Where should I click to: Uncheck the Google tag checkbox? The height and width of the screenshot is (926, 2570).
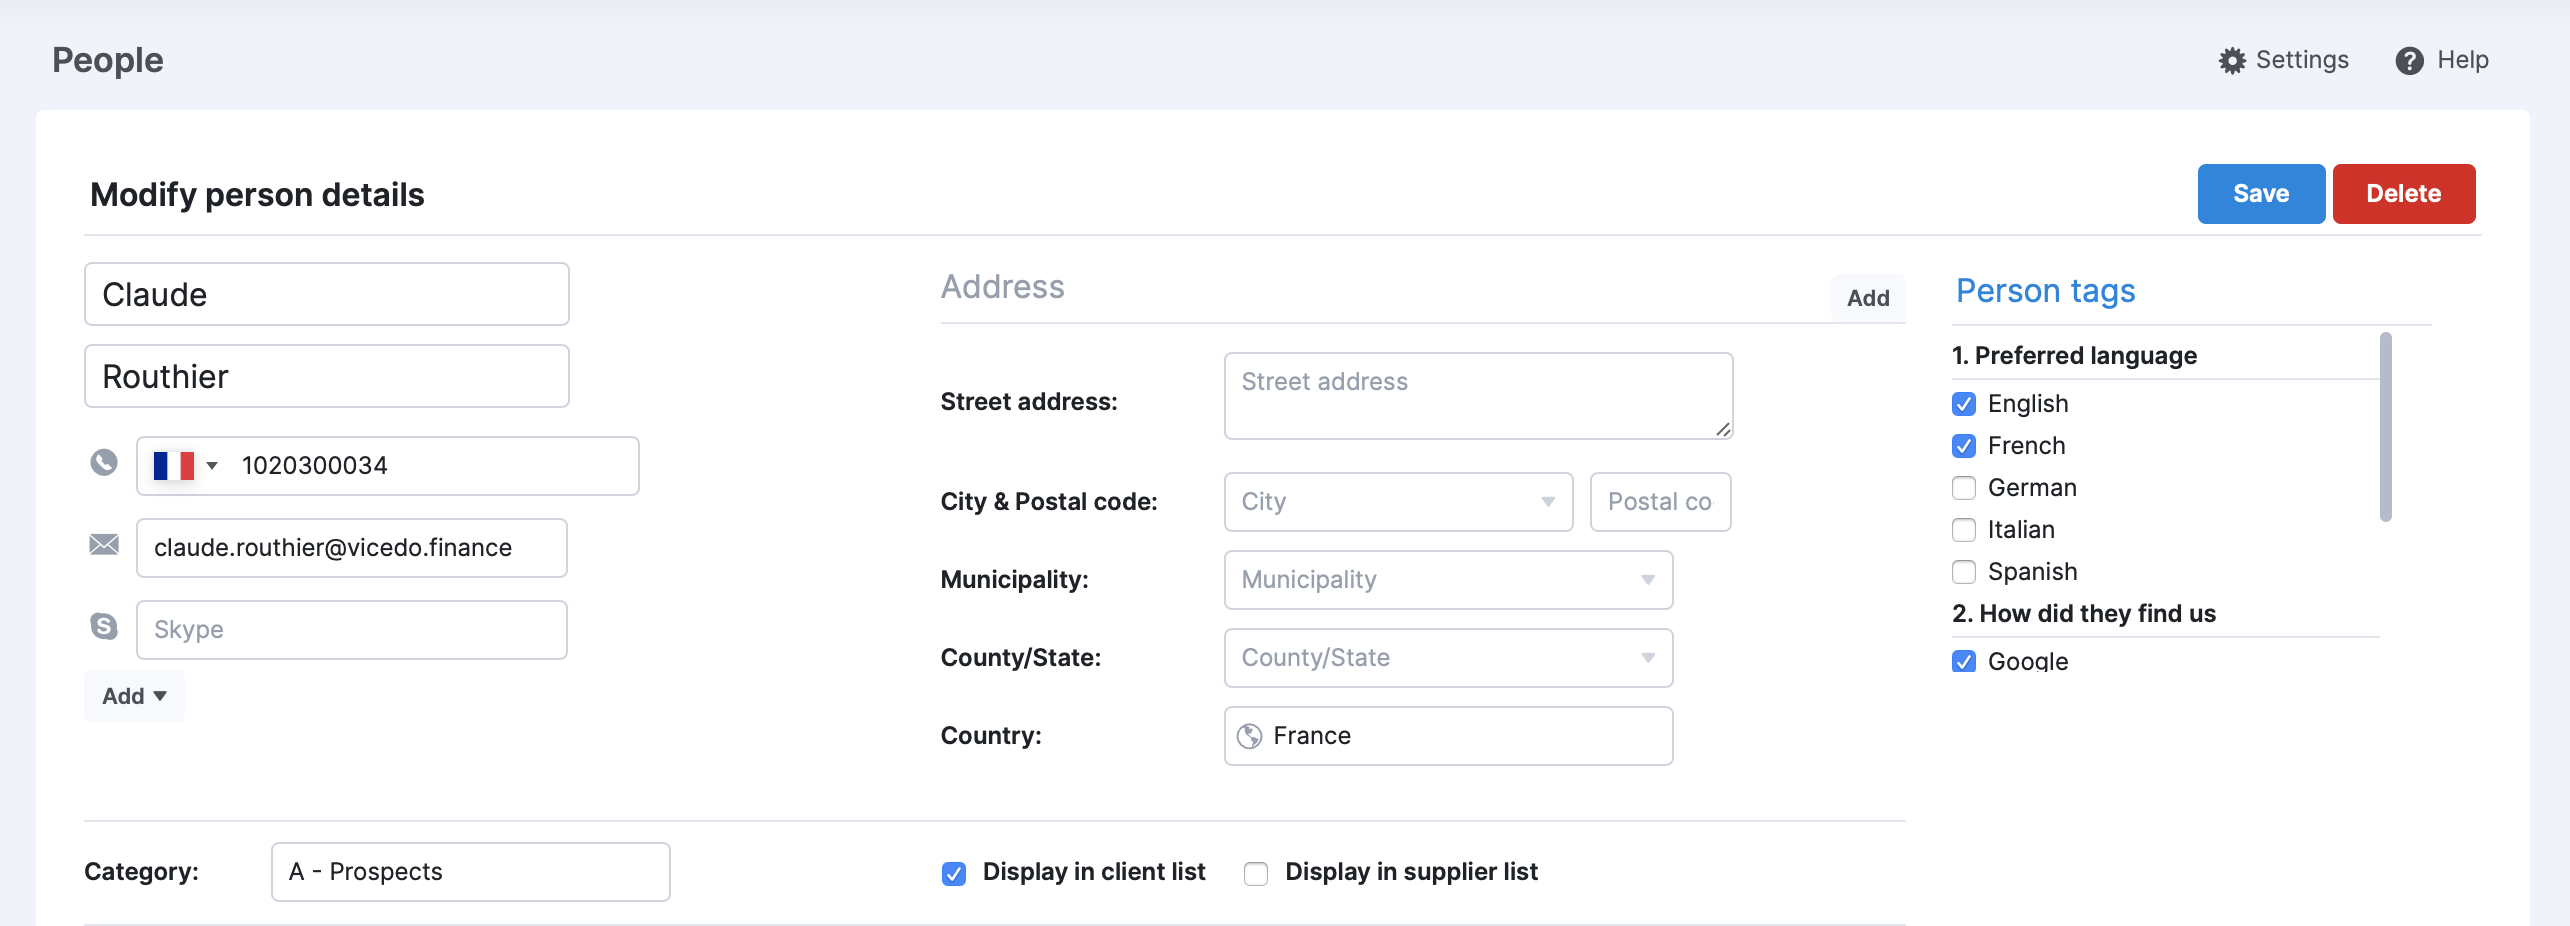pyautogui.click(x=1964, y=661)
